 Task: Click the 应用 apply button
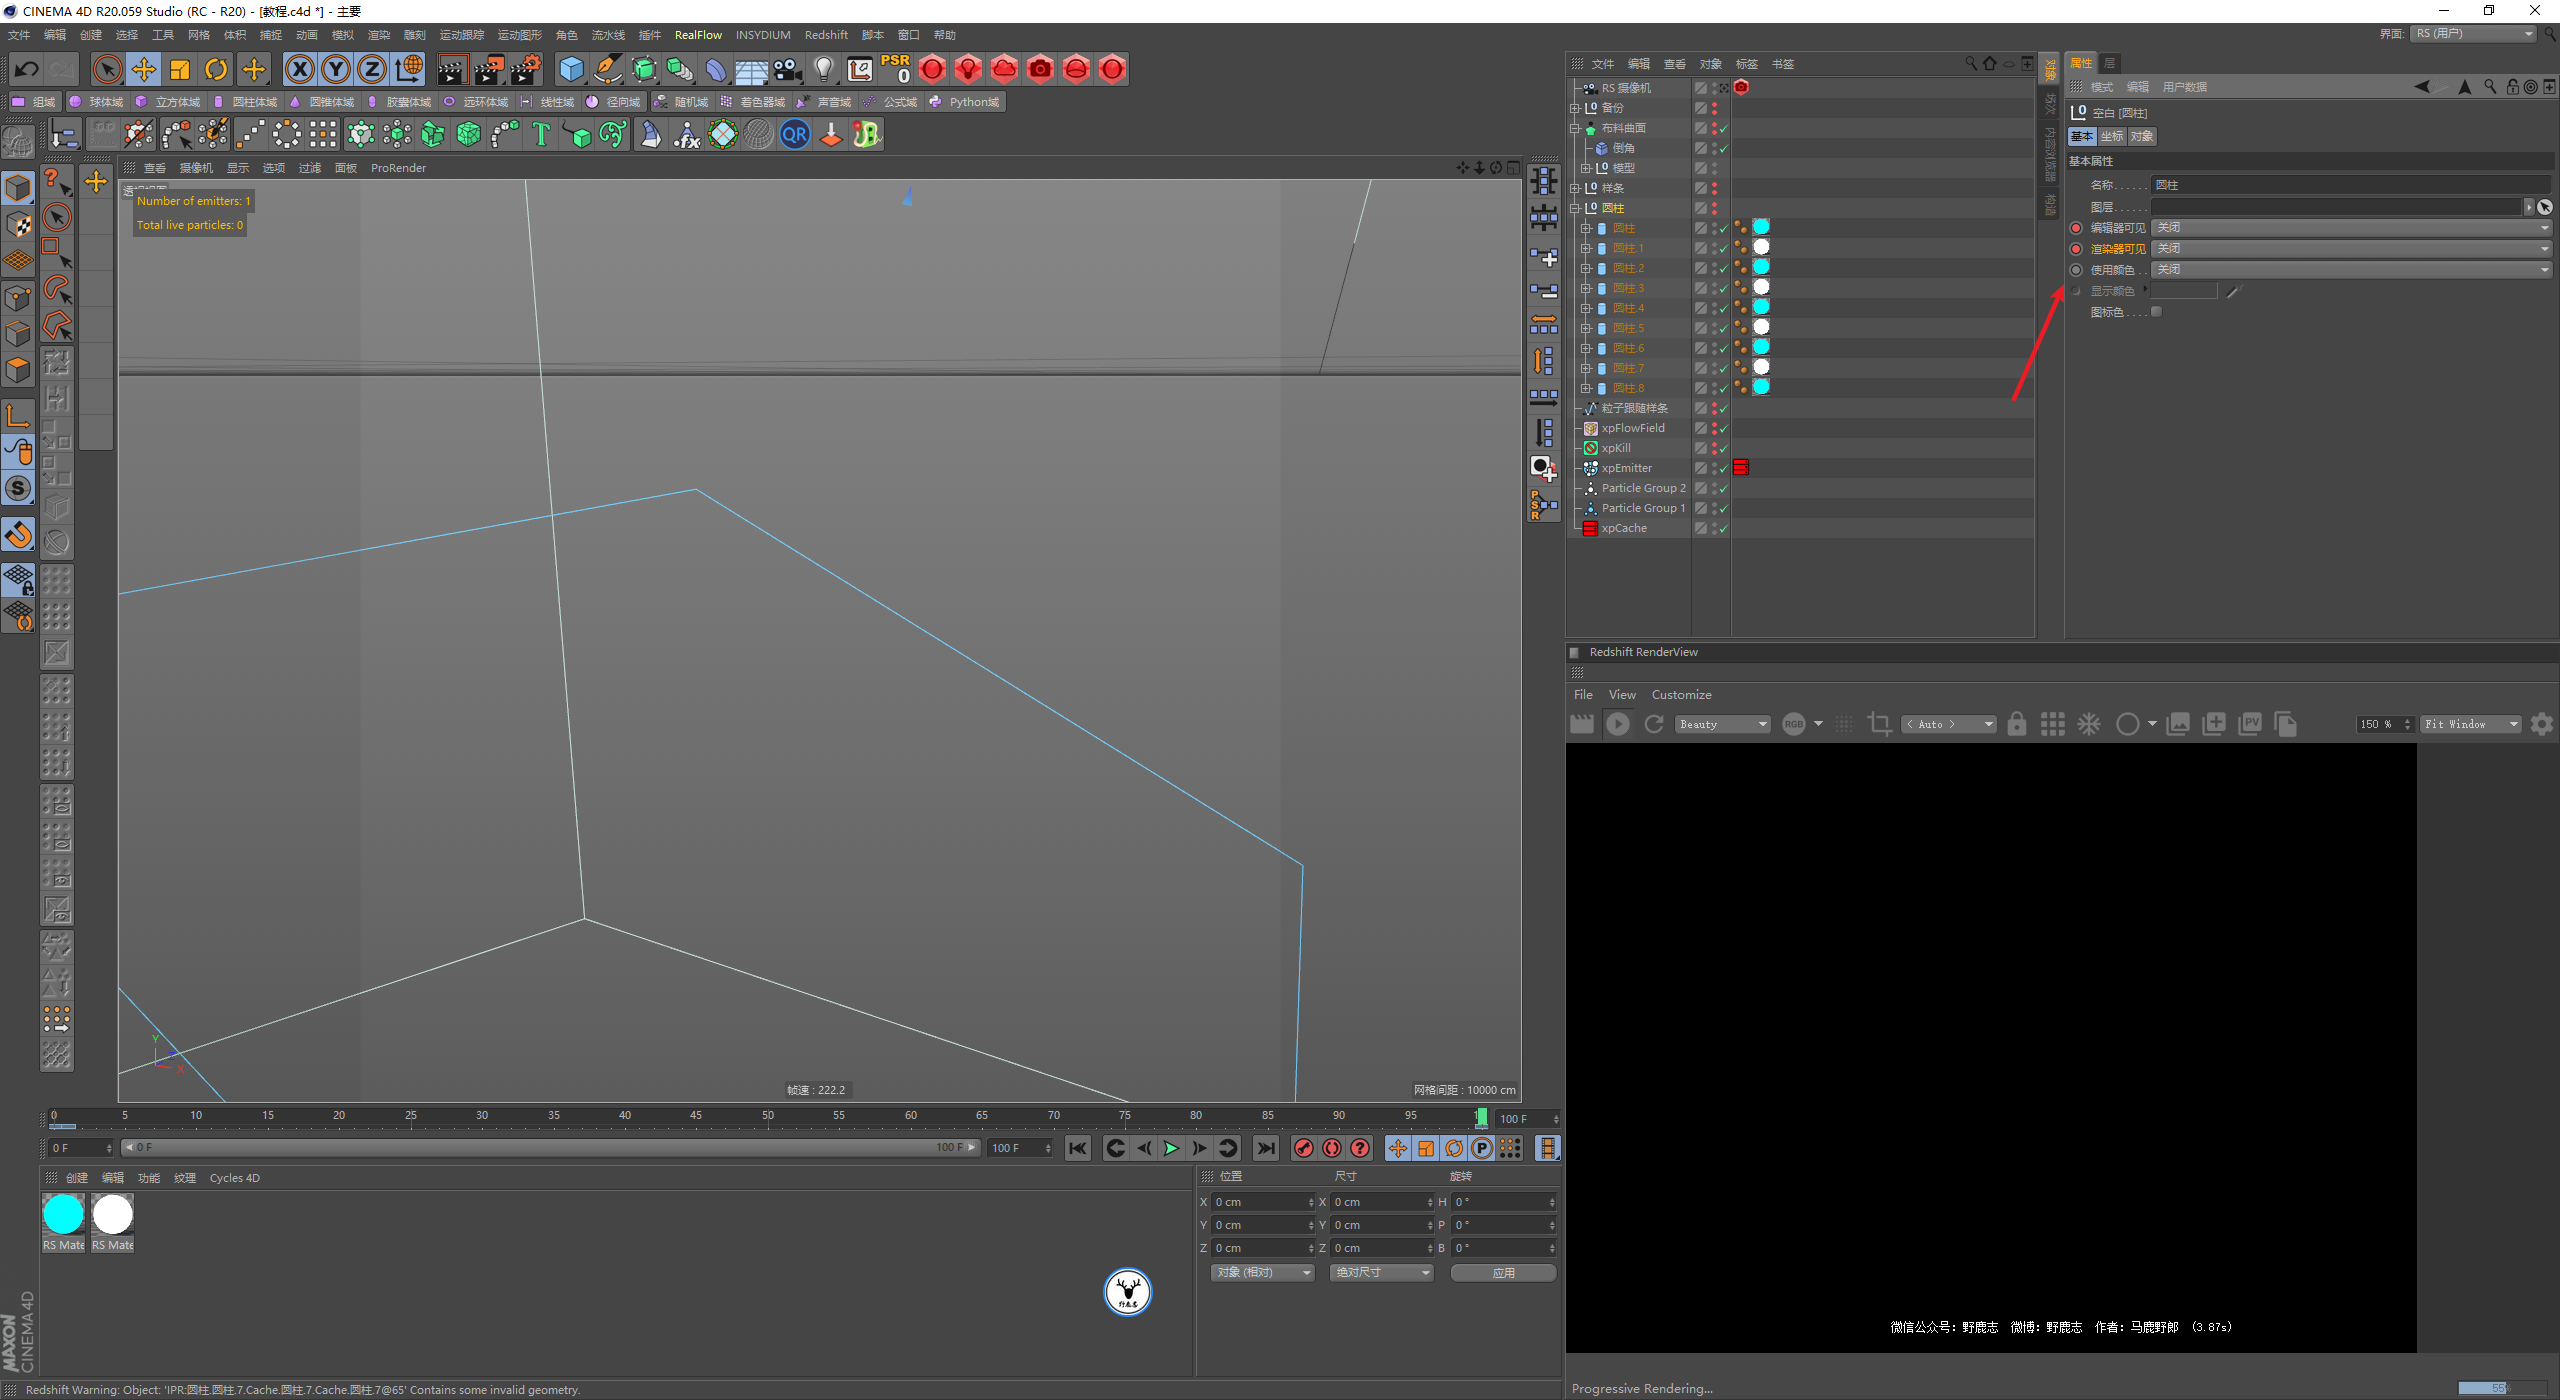tap(1503, 1273)
